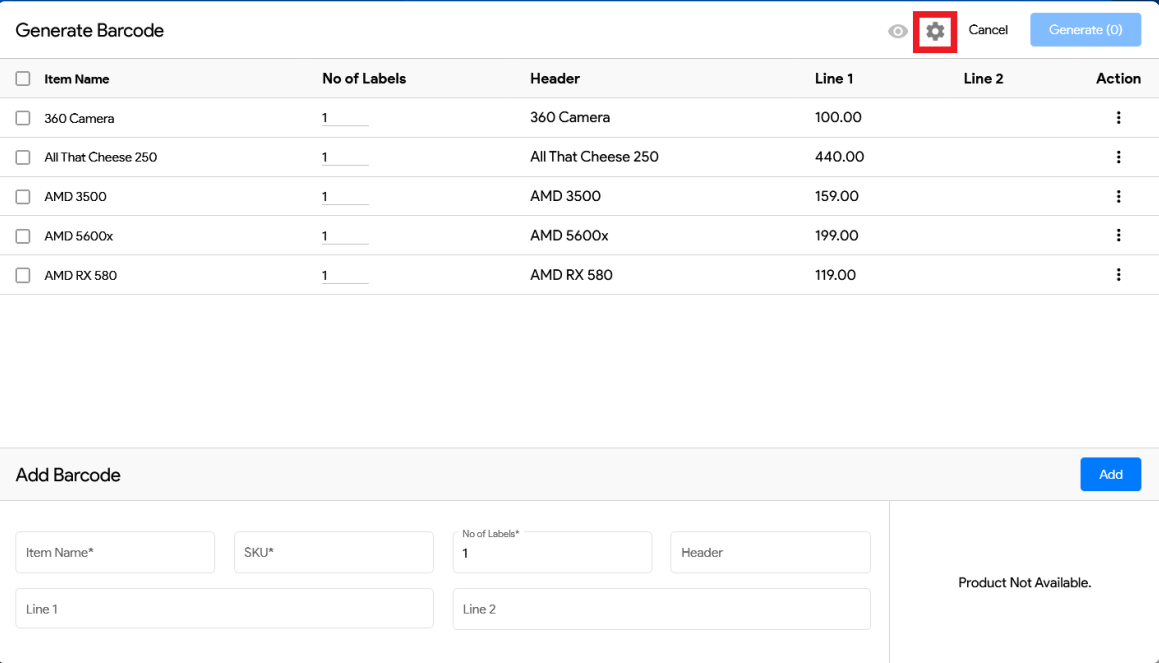Edit label count for AMD RX 580
Viewport: 1159px width, 663px height.
point(344,275)
